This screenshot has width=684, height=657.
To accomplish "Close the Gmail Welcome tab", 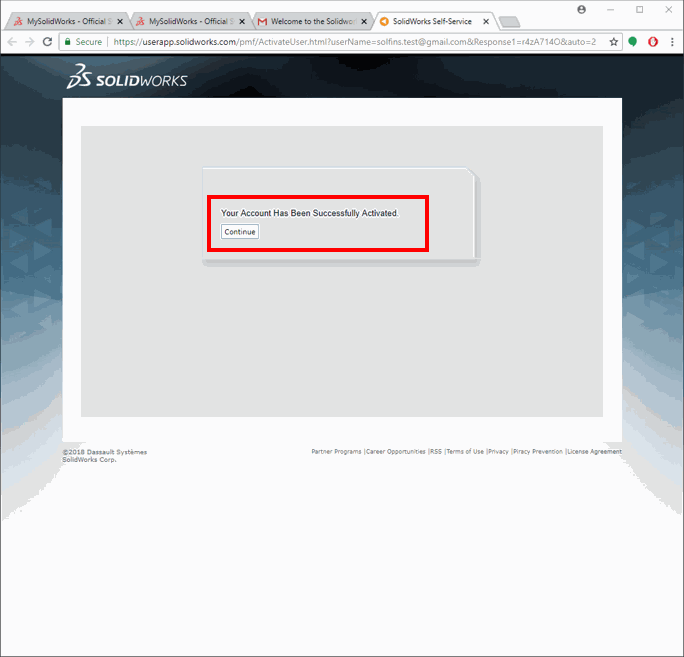I will pyautogui.click(x=364, y=21).
